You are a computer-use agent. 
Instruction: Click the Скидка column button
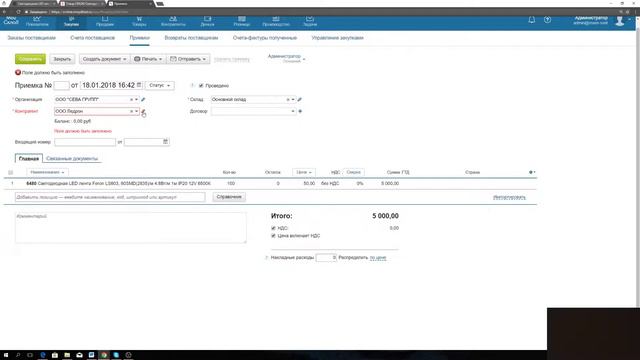pos(353,172)
